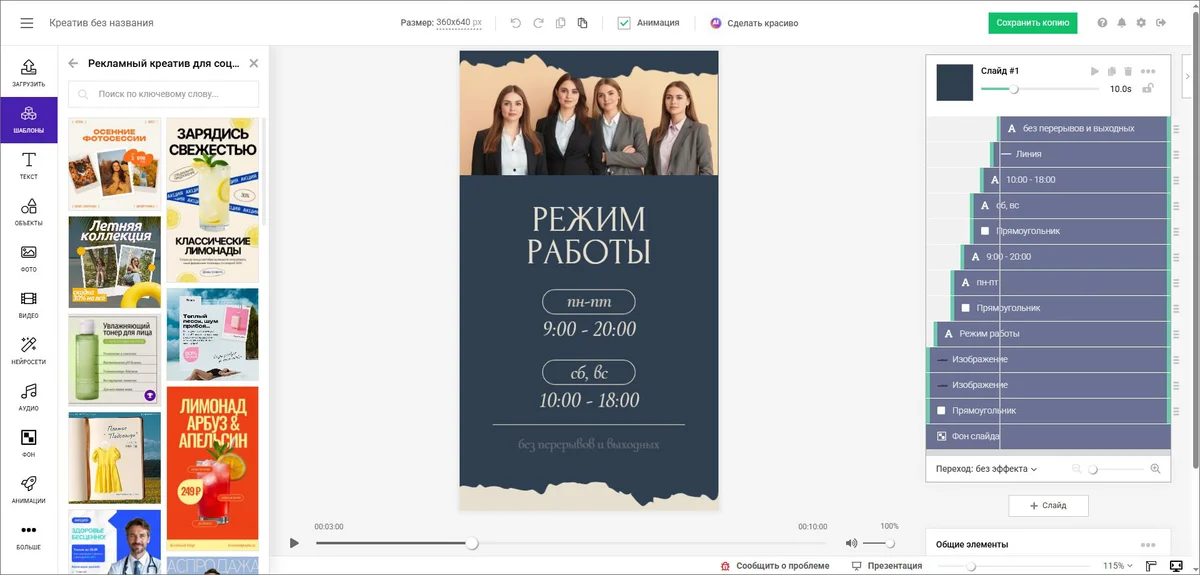1200x575 pixels.
Task: Zoom out the timeline with the magnifier minus
Action: pos(1077,469)
